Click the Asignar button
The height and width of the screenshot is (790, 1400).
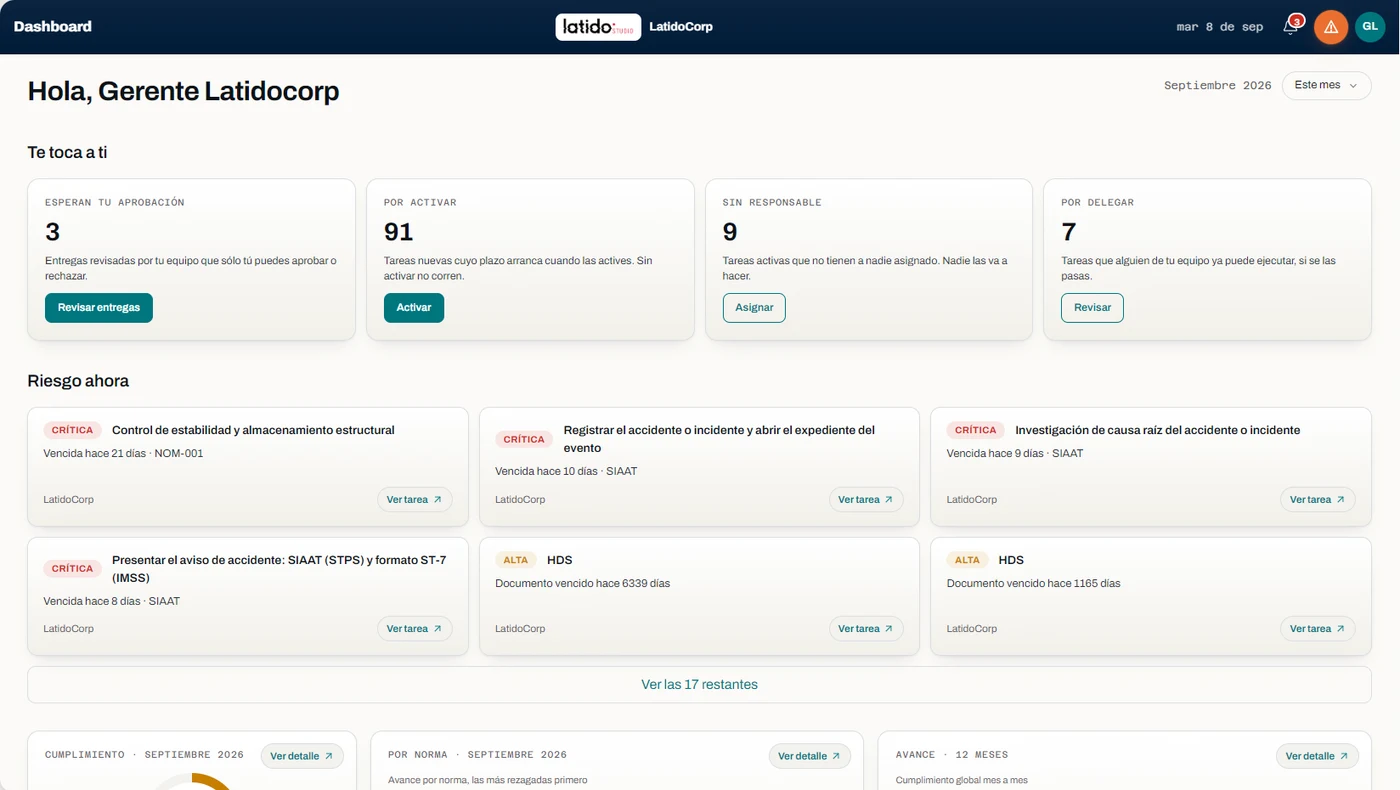(754, 308)
